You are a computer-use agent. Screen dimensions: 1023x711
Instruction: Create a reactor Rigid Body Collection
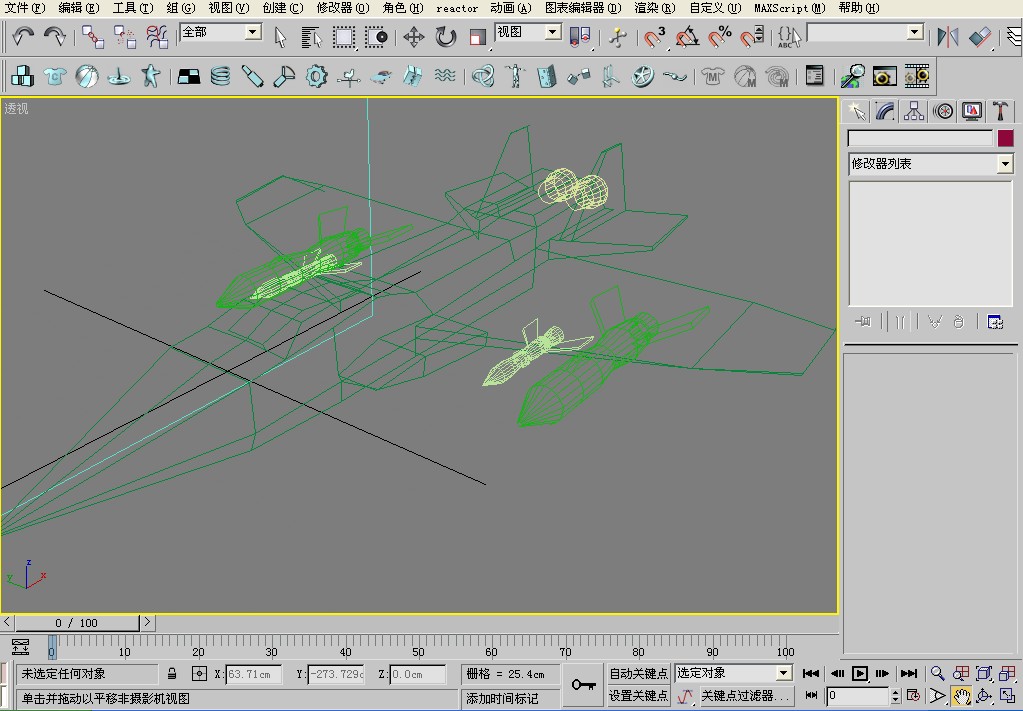click(x=23, y=76)
